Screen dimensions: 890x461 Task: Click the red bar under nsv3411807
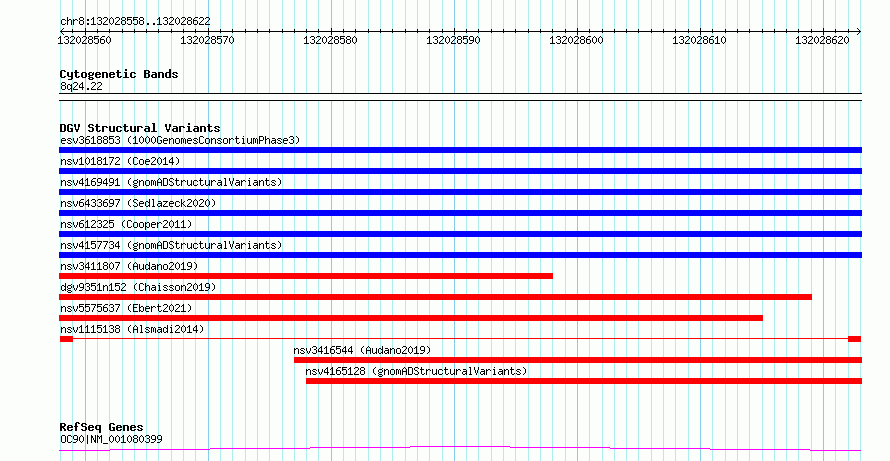tap(306, 276)
